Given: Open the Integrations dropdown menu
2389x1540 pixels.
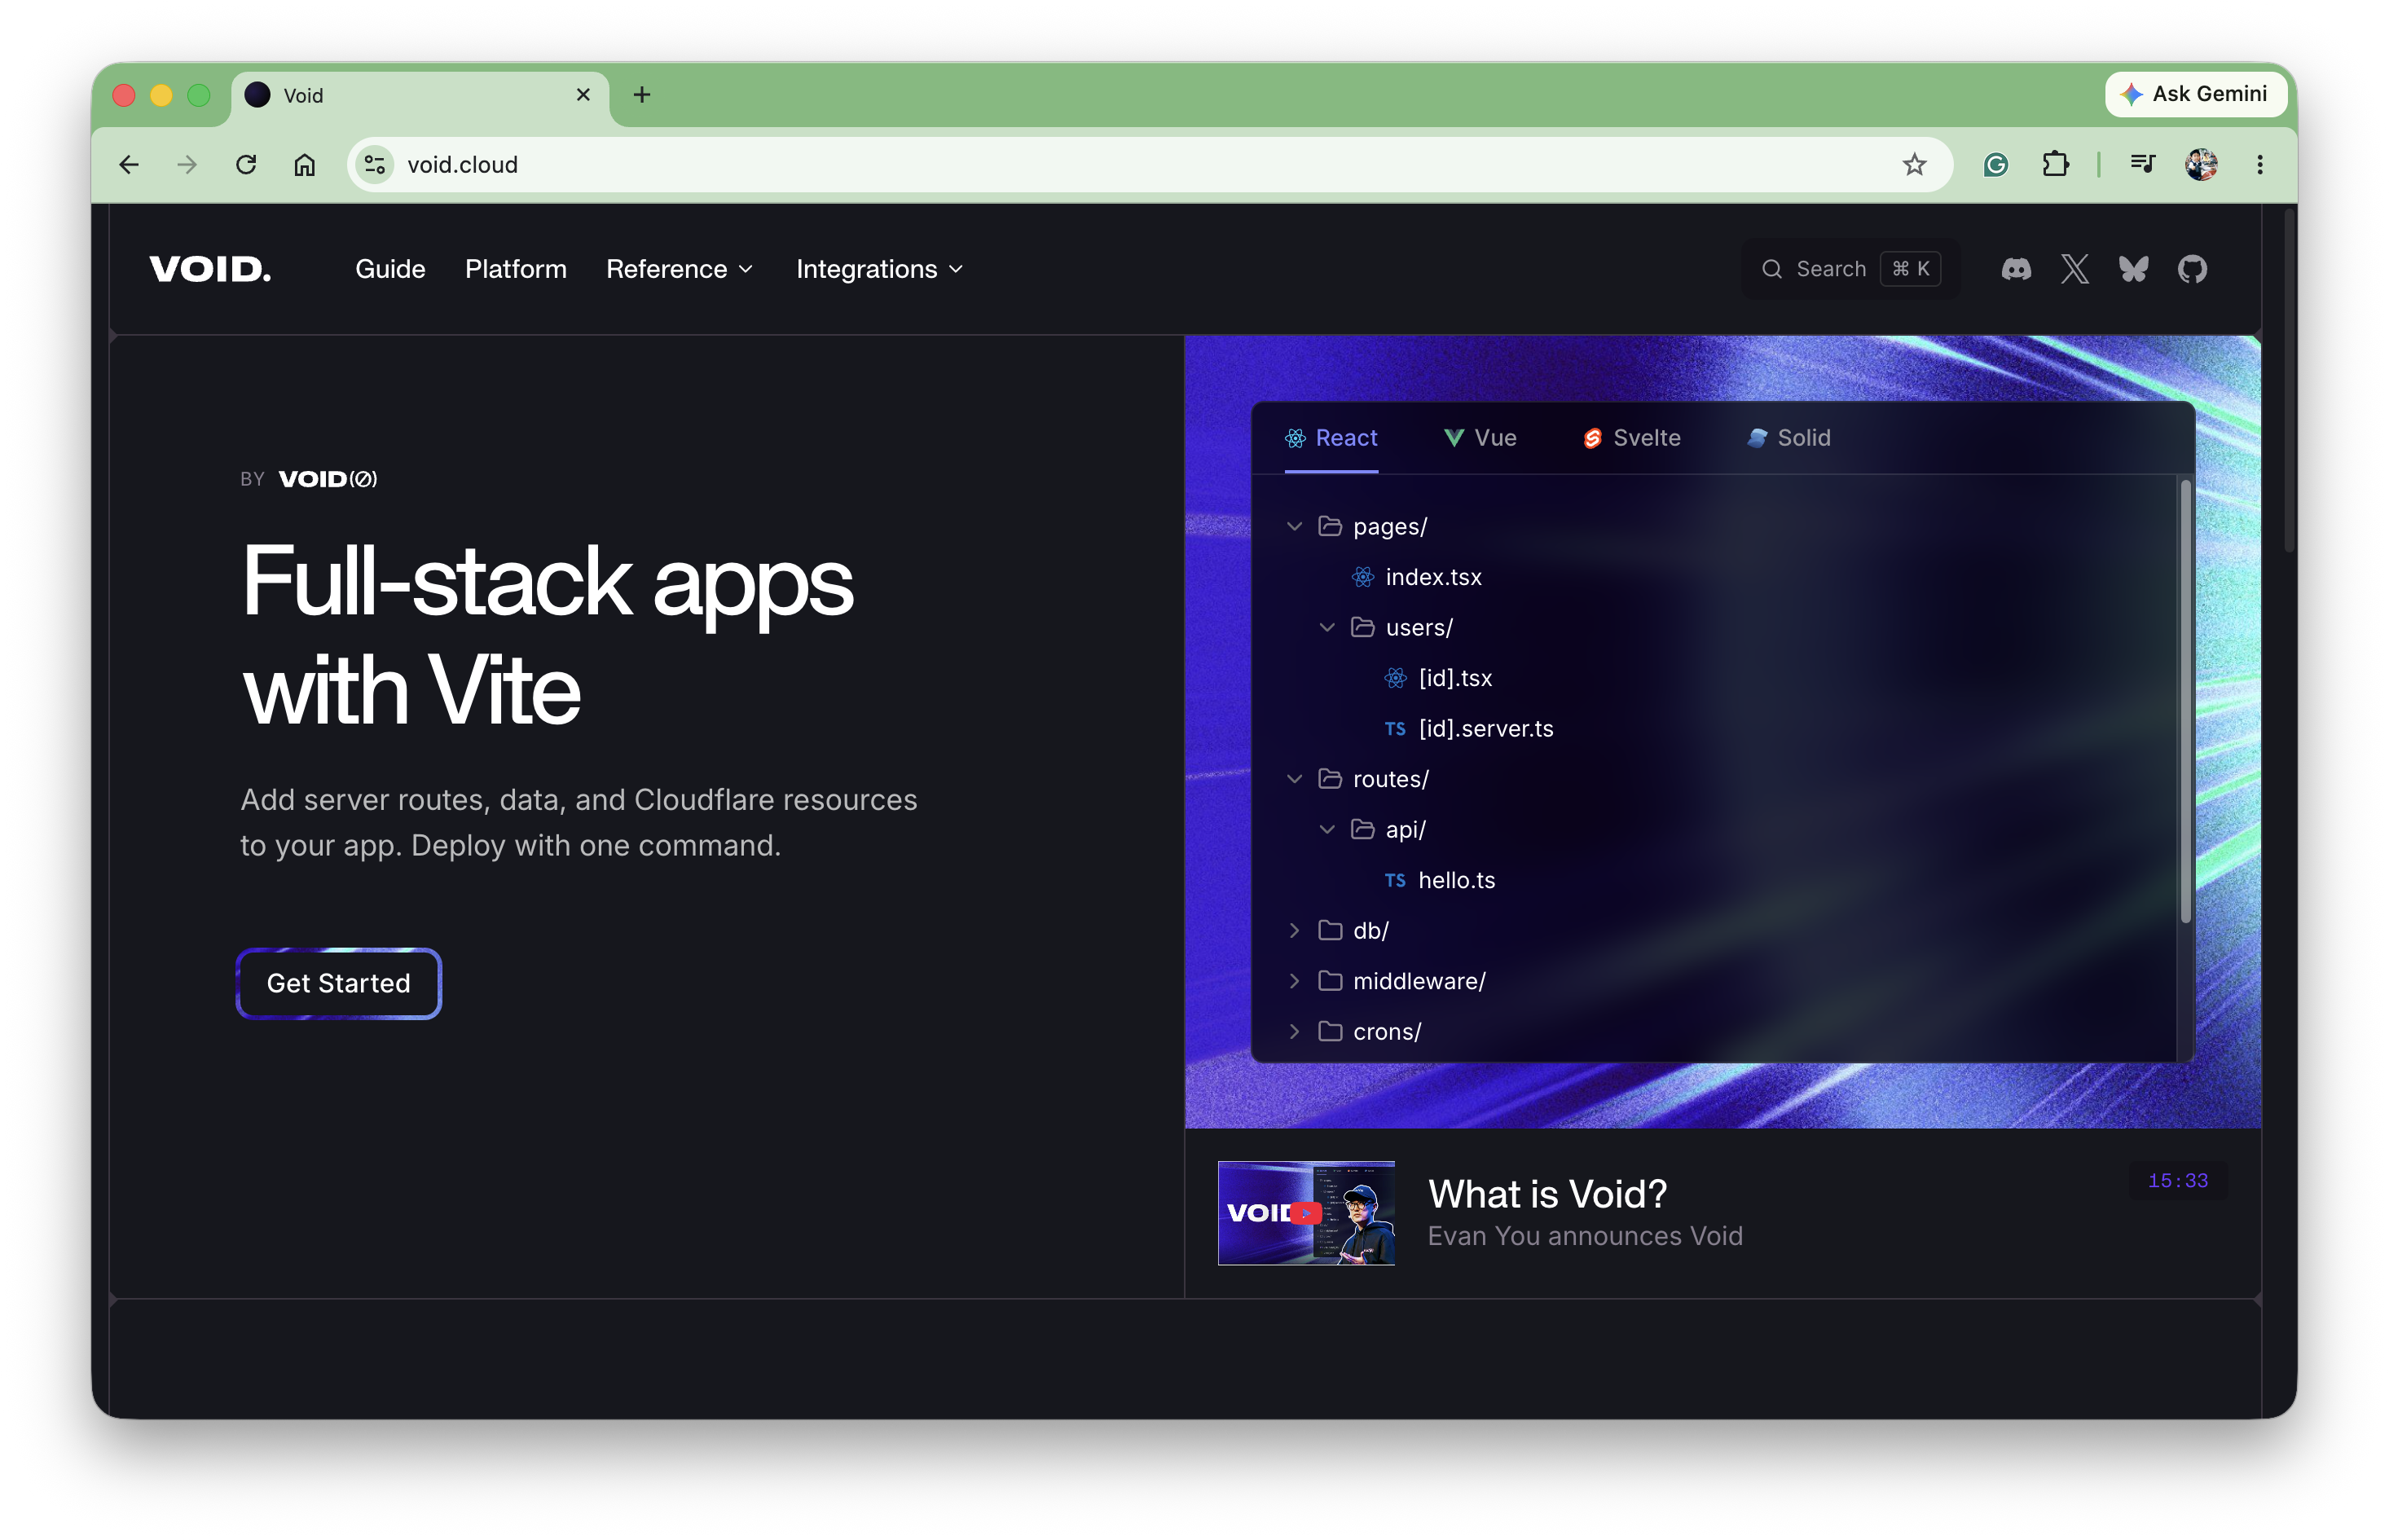Looking at the screenshot, I should pos(879,269).
